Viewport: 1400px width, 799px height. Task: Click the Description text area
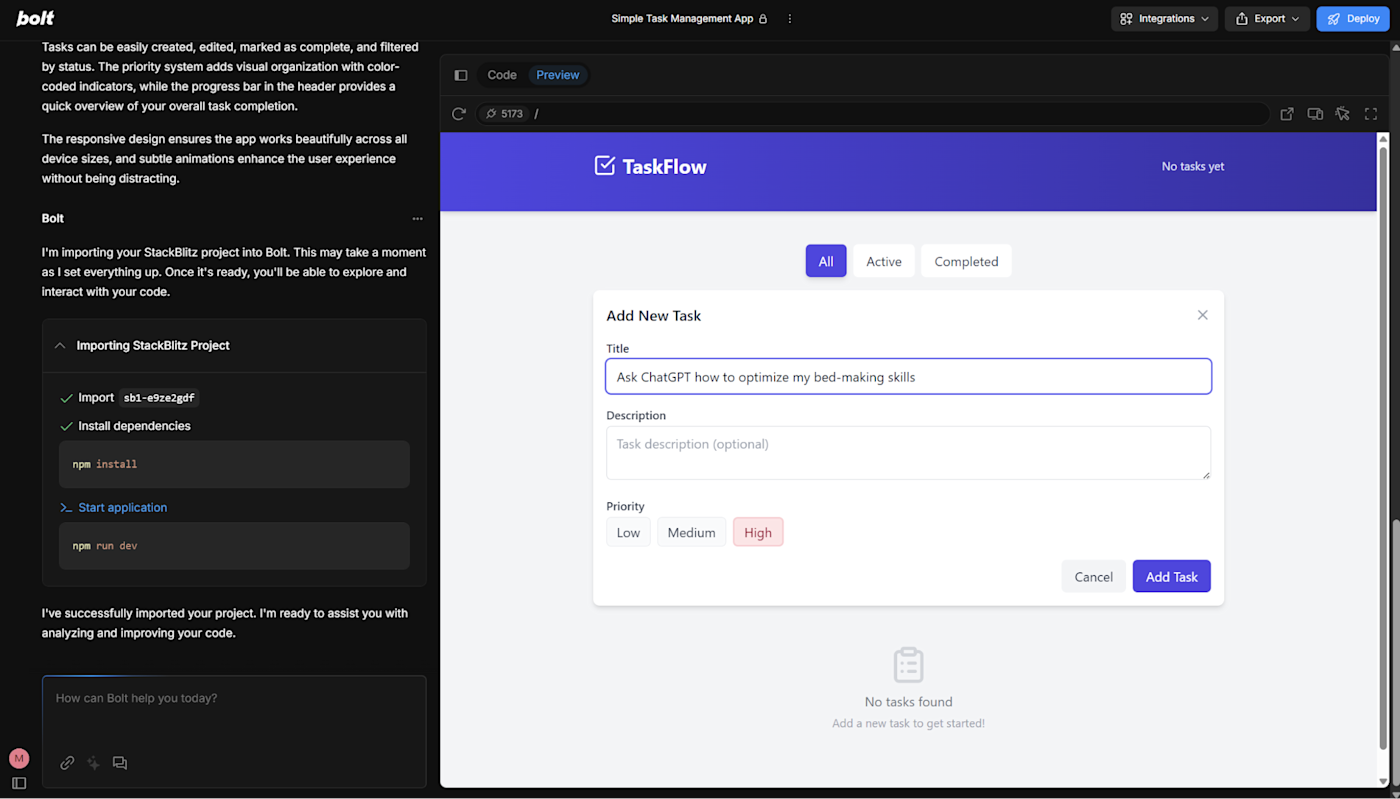[908, 453]
